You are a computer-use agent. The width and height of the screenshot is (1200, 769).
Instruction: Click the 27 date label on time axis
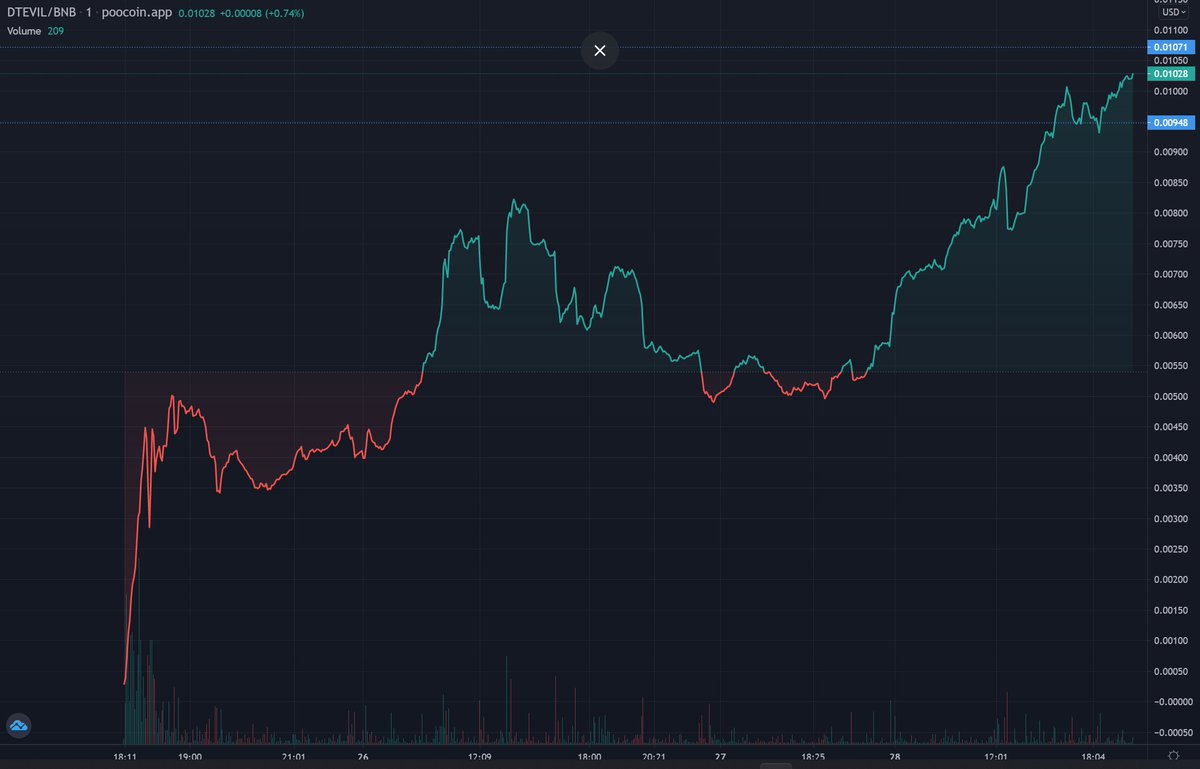point(720,757)
